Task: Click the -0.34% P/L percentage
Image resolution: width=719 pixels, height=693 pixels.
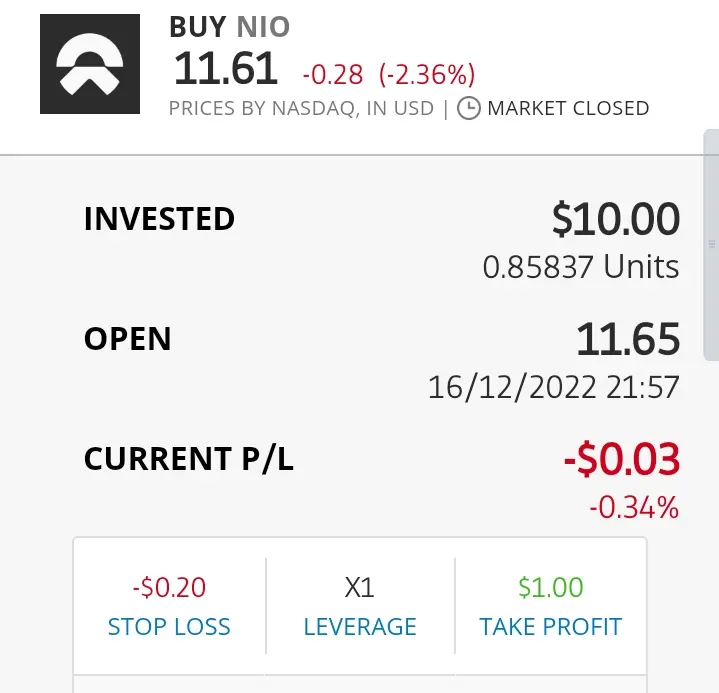Action: click(x=634, y=508)
